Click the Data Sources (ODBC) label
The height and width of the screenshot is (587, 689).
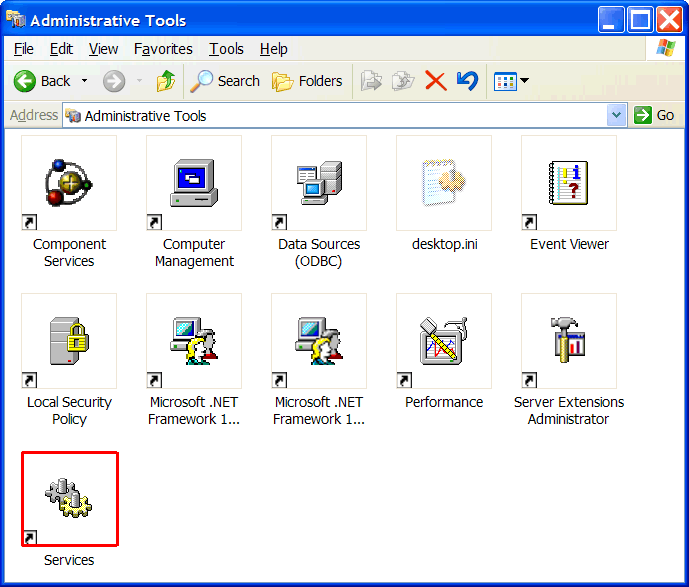click(319, 253)
